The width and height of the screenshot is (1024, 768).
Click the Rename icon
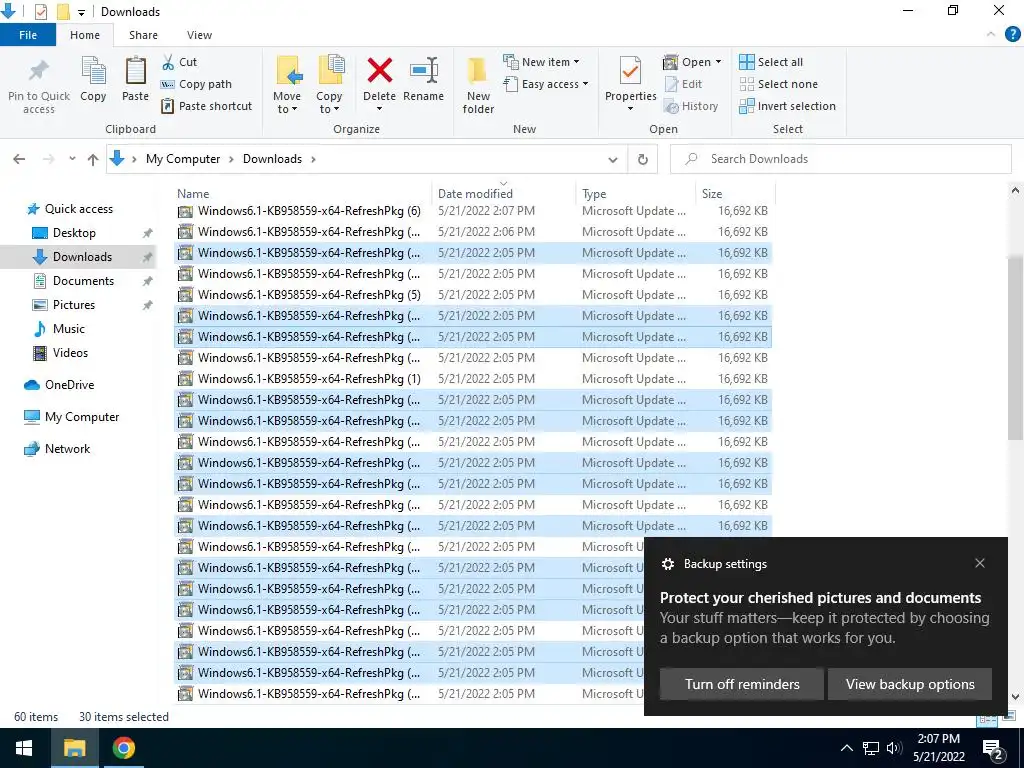[x=423, y=71]
